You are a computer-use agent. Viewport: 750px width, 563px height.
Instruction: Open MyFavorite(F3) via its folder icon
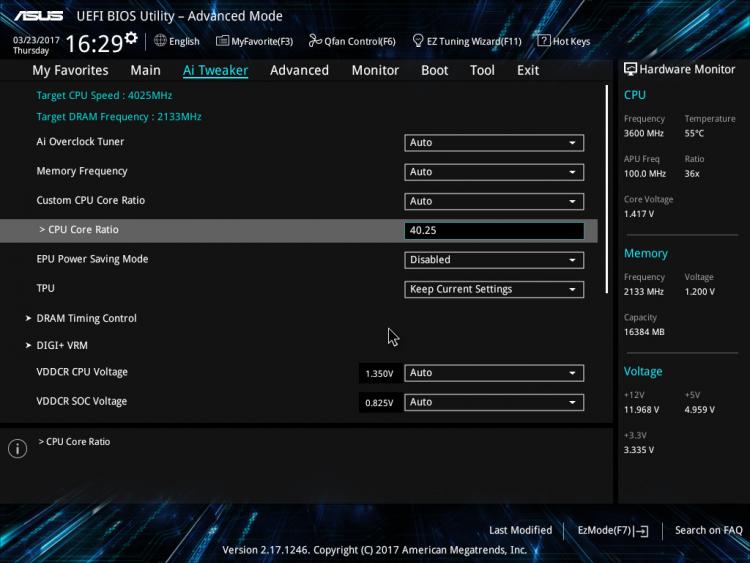(x=222, y=41)
